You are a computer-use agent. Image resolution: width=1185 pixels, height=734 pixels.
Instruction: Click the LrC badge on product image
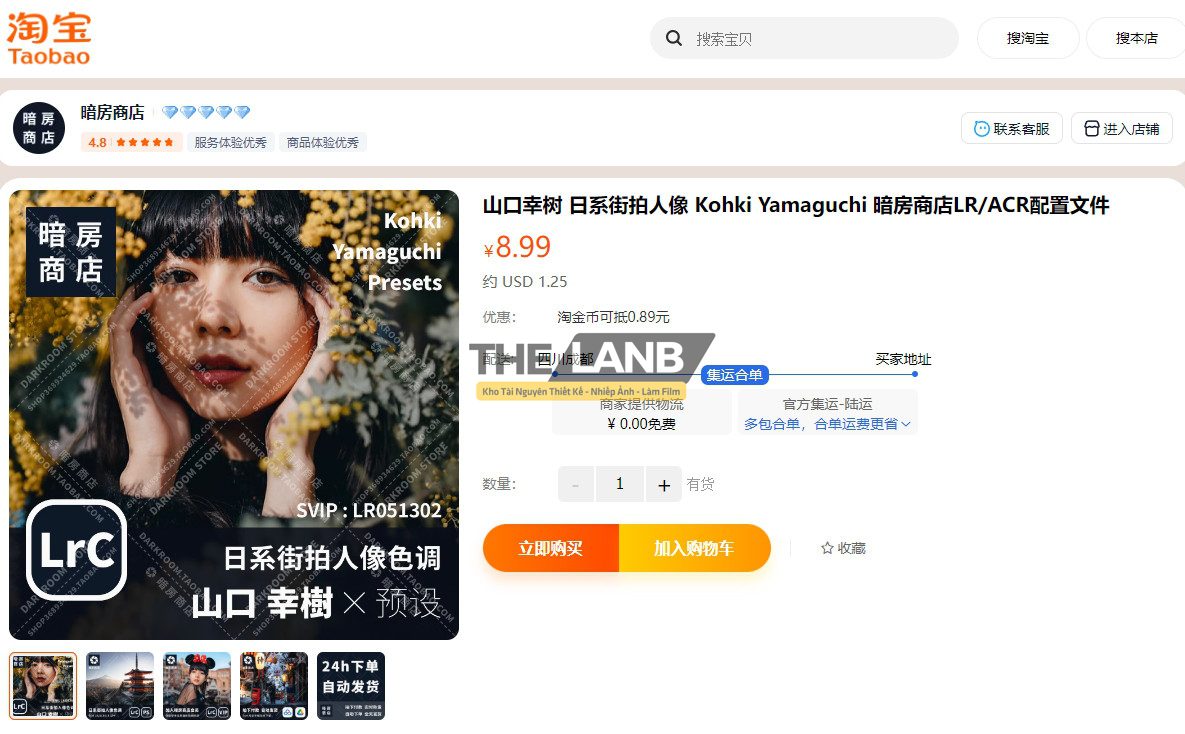click(76, 550)
